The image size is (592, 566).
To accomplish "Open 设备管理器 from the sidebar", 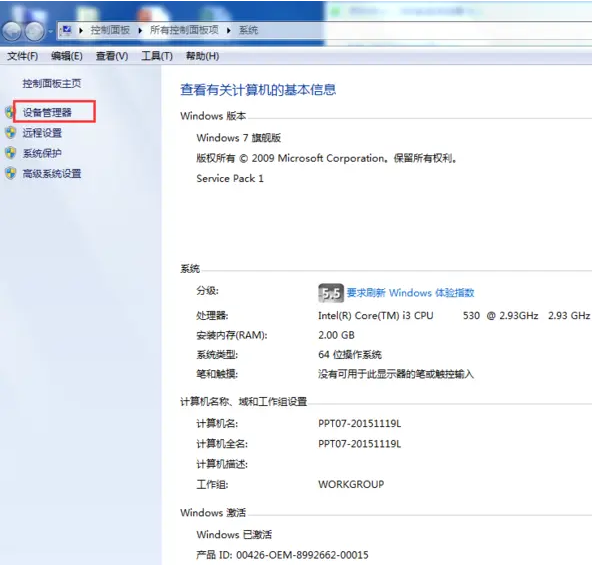I will [x=47, y=113].
